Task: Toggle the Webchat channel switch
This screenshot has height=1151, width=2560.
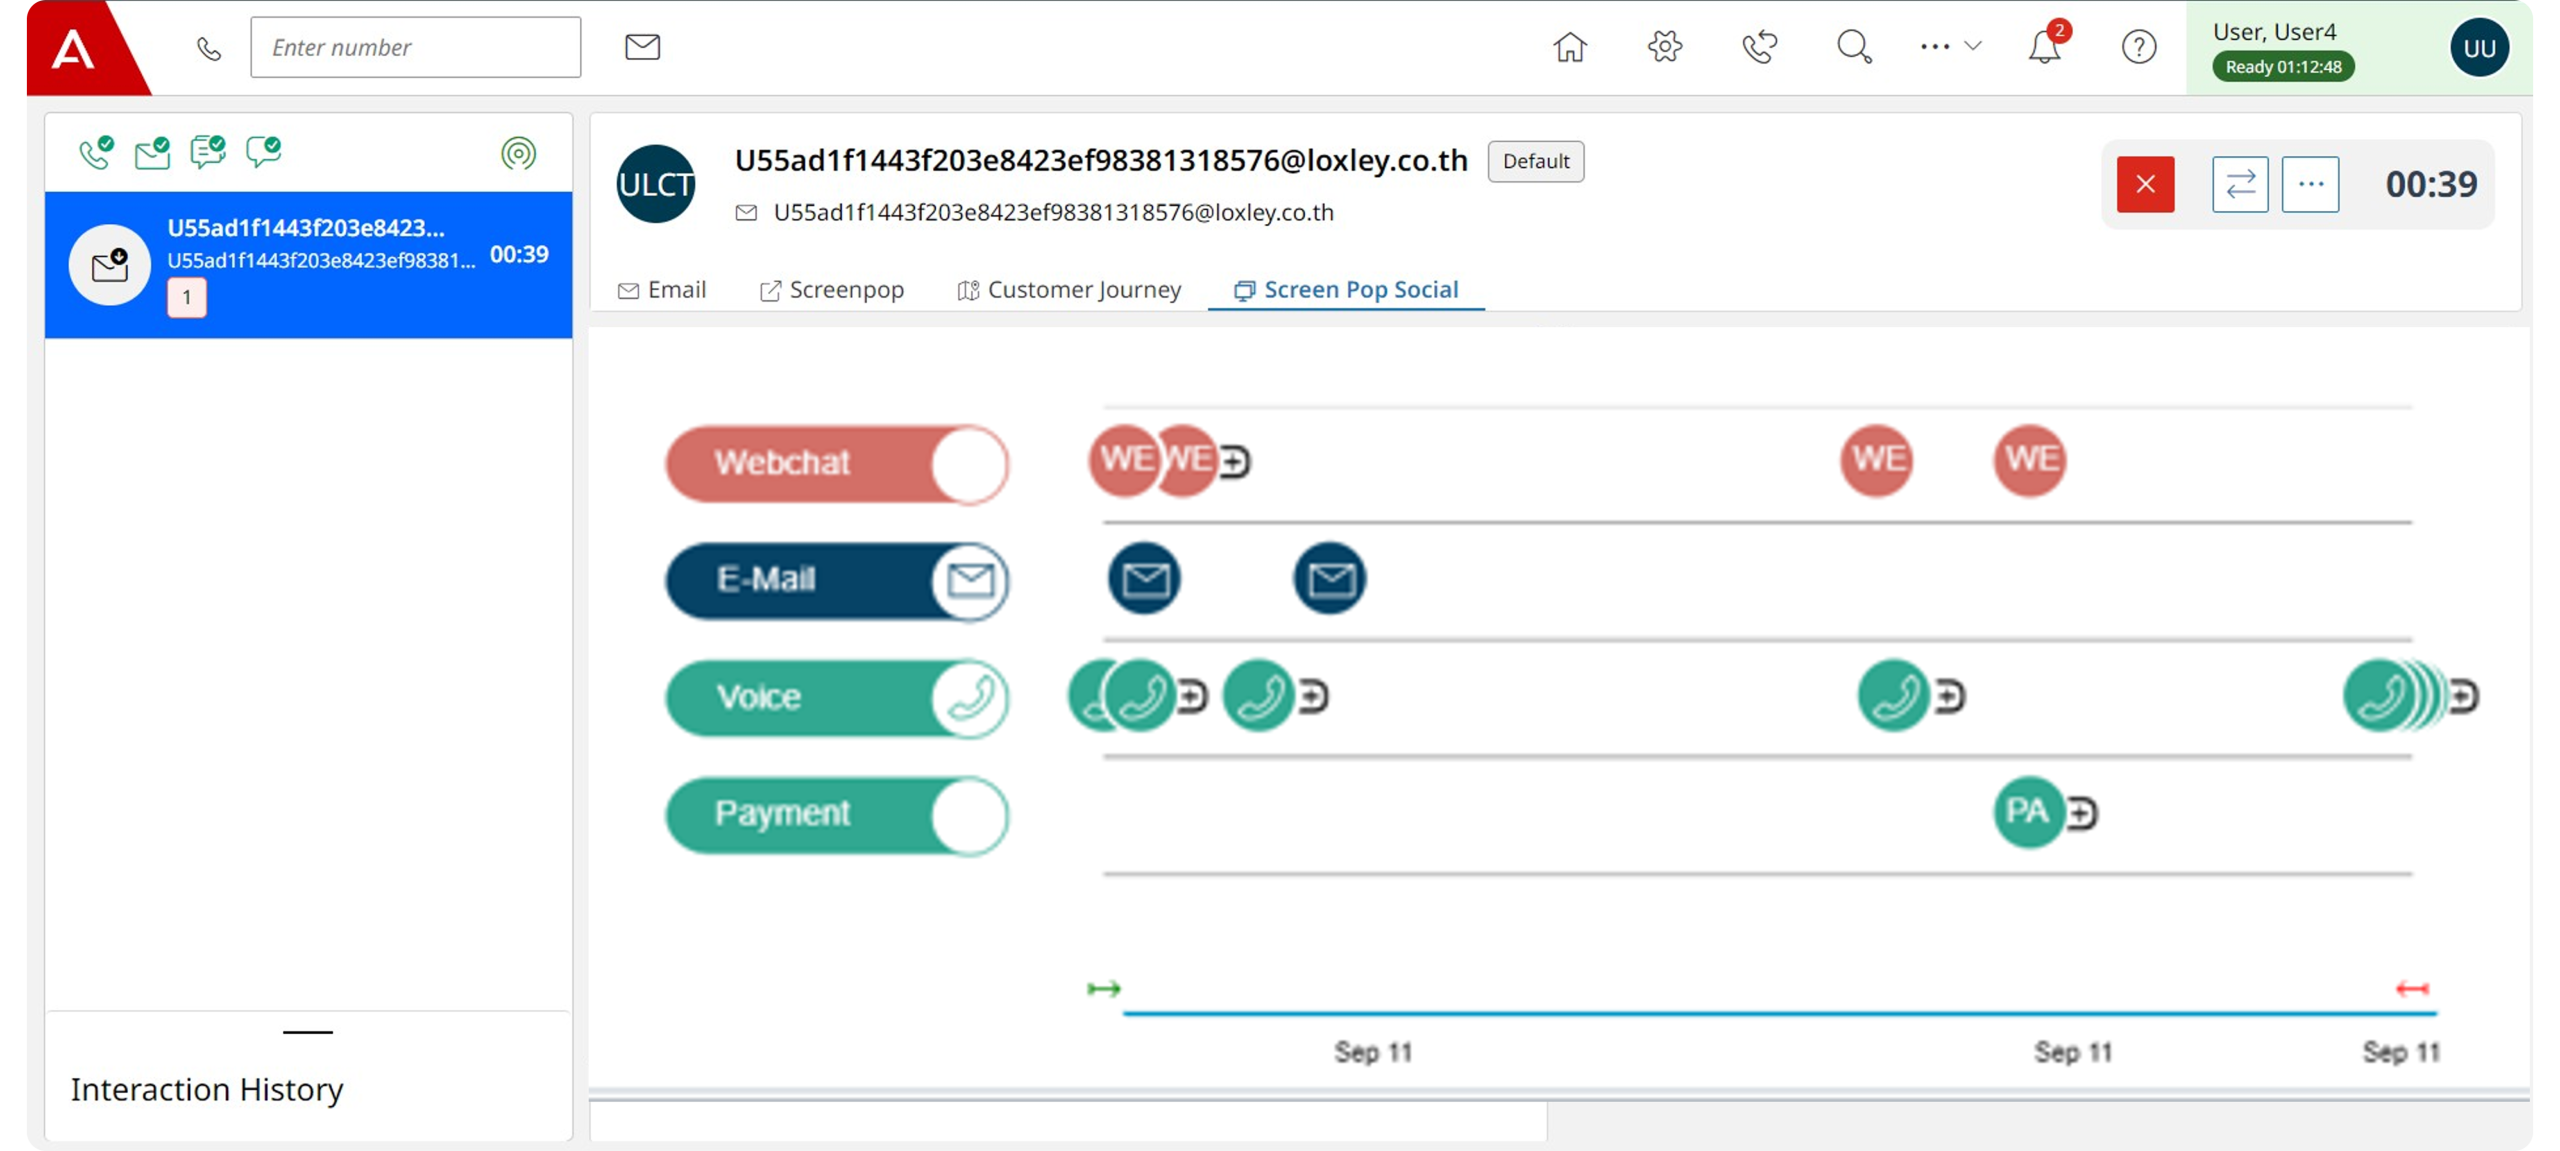Action: tap(968, 464)
